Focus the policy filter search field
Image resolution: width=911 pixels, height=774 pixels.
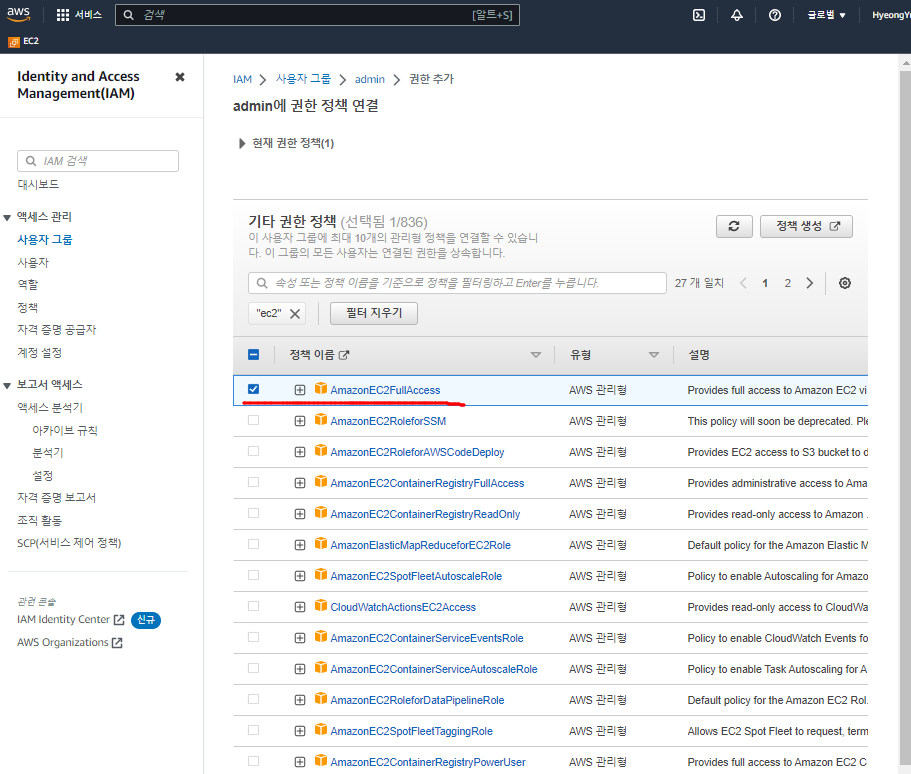tap(457, 283)
